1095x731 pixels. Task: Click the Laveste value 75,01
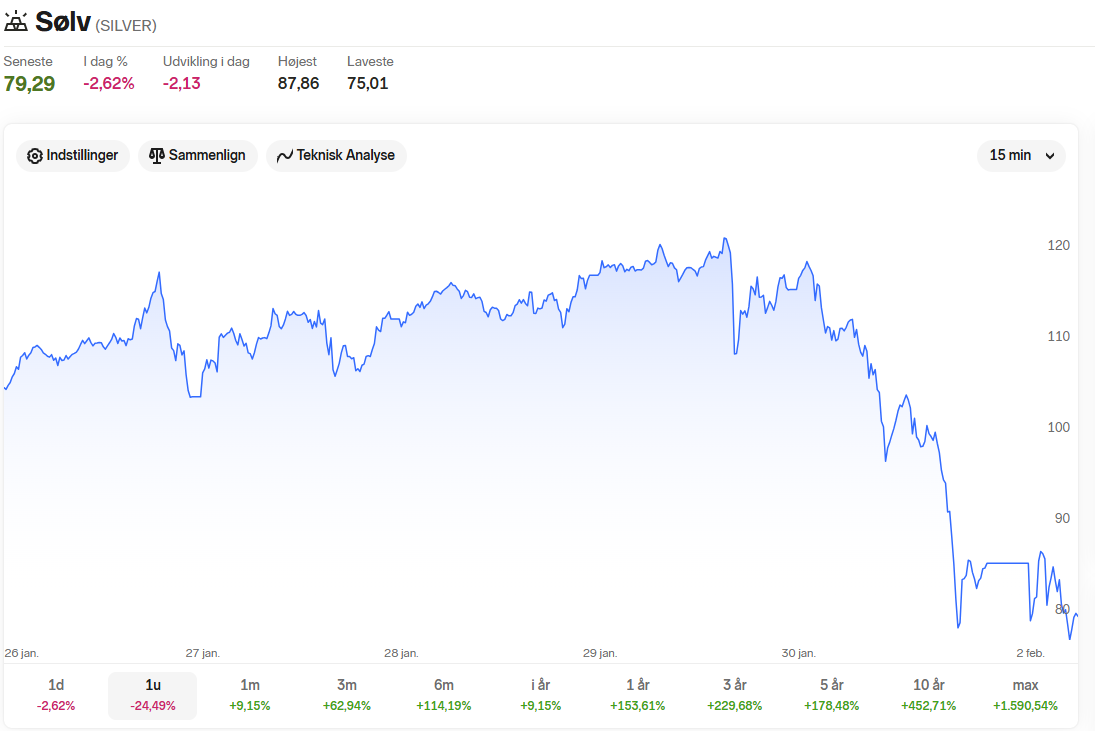(x=367, y=83)
